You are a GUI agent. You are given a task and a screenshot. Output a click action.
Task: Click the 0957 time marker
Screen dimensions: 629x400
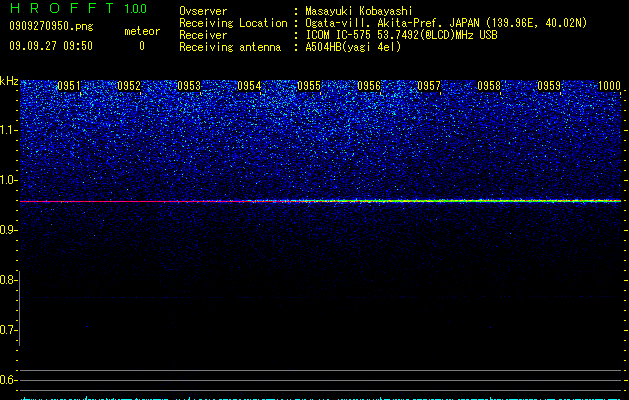pyautogui.click(x=429, y=86)
